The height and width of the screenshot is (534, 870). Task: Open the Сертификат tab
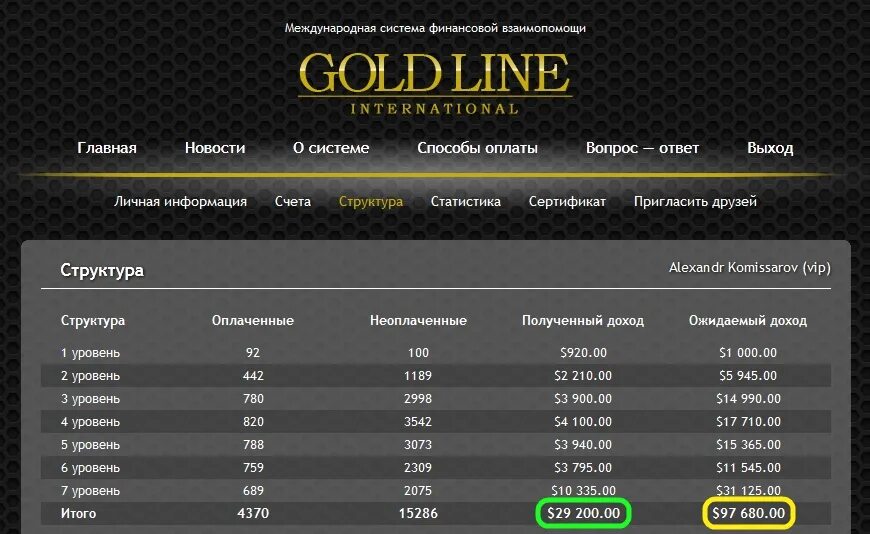[567, 201]
